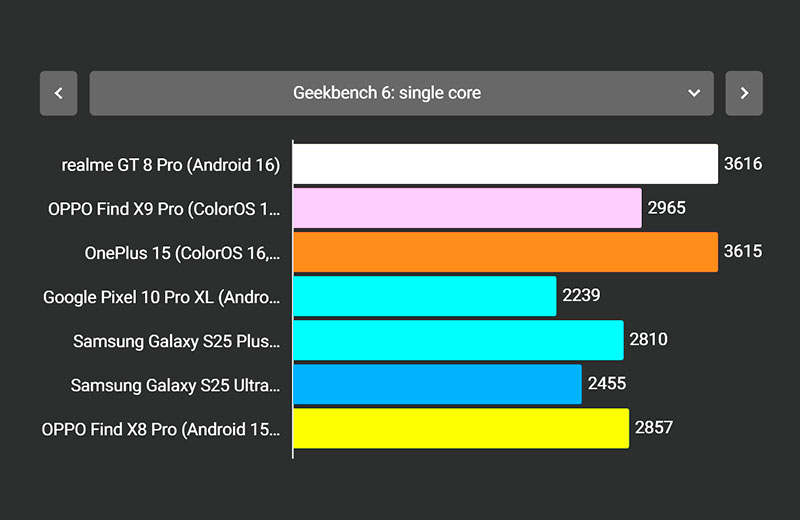This screenshot has height=520, width=800.
Task: Select the Google Pixel 10 Pro XL label
Action: [162, 297]
